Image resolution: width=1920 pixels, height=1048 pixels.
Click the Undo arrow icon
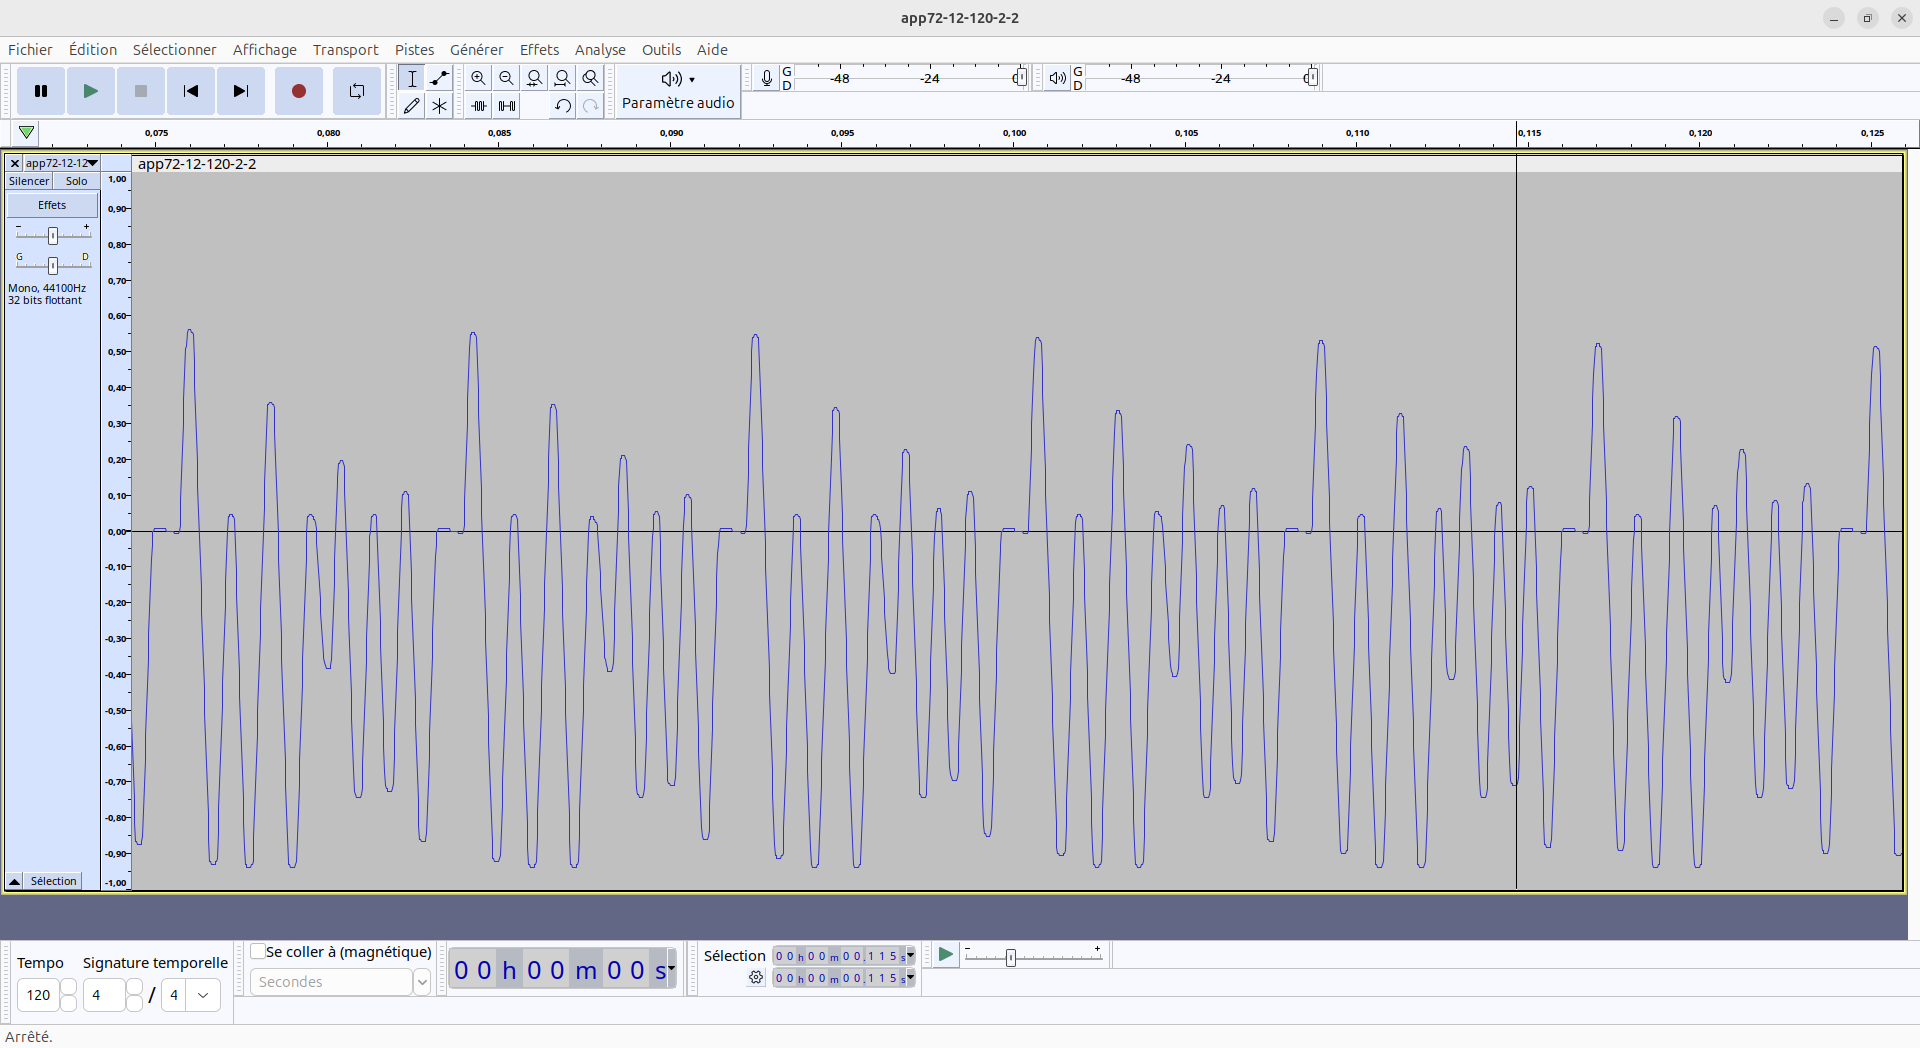[562, 105]
